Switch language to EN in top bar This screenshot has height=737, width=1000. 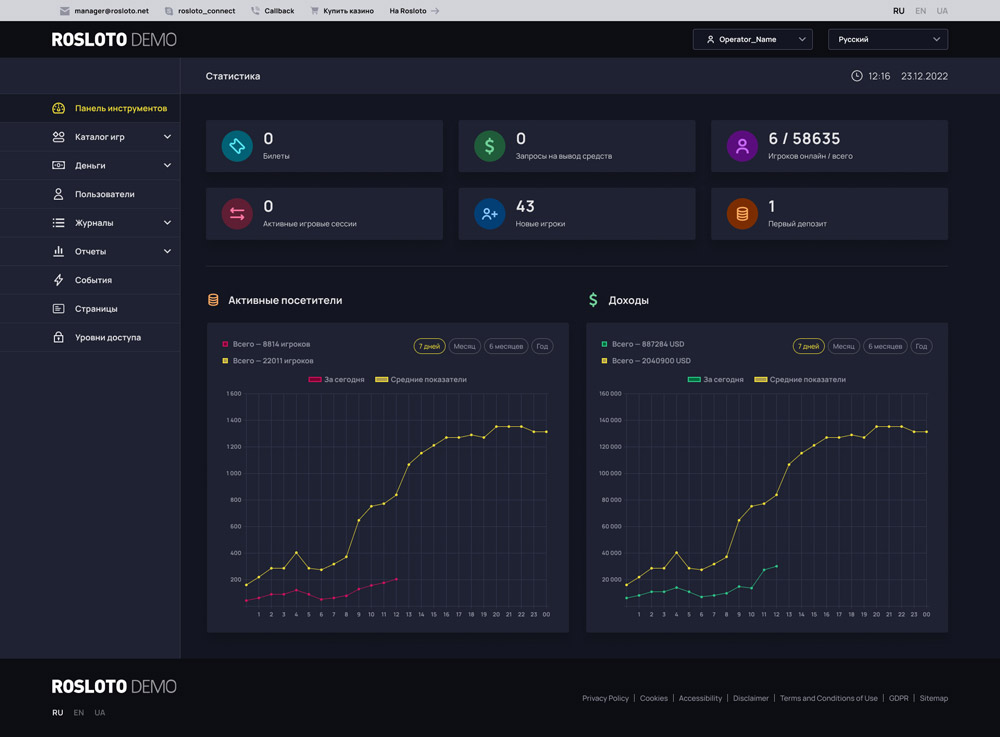coord(920,11)
